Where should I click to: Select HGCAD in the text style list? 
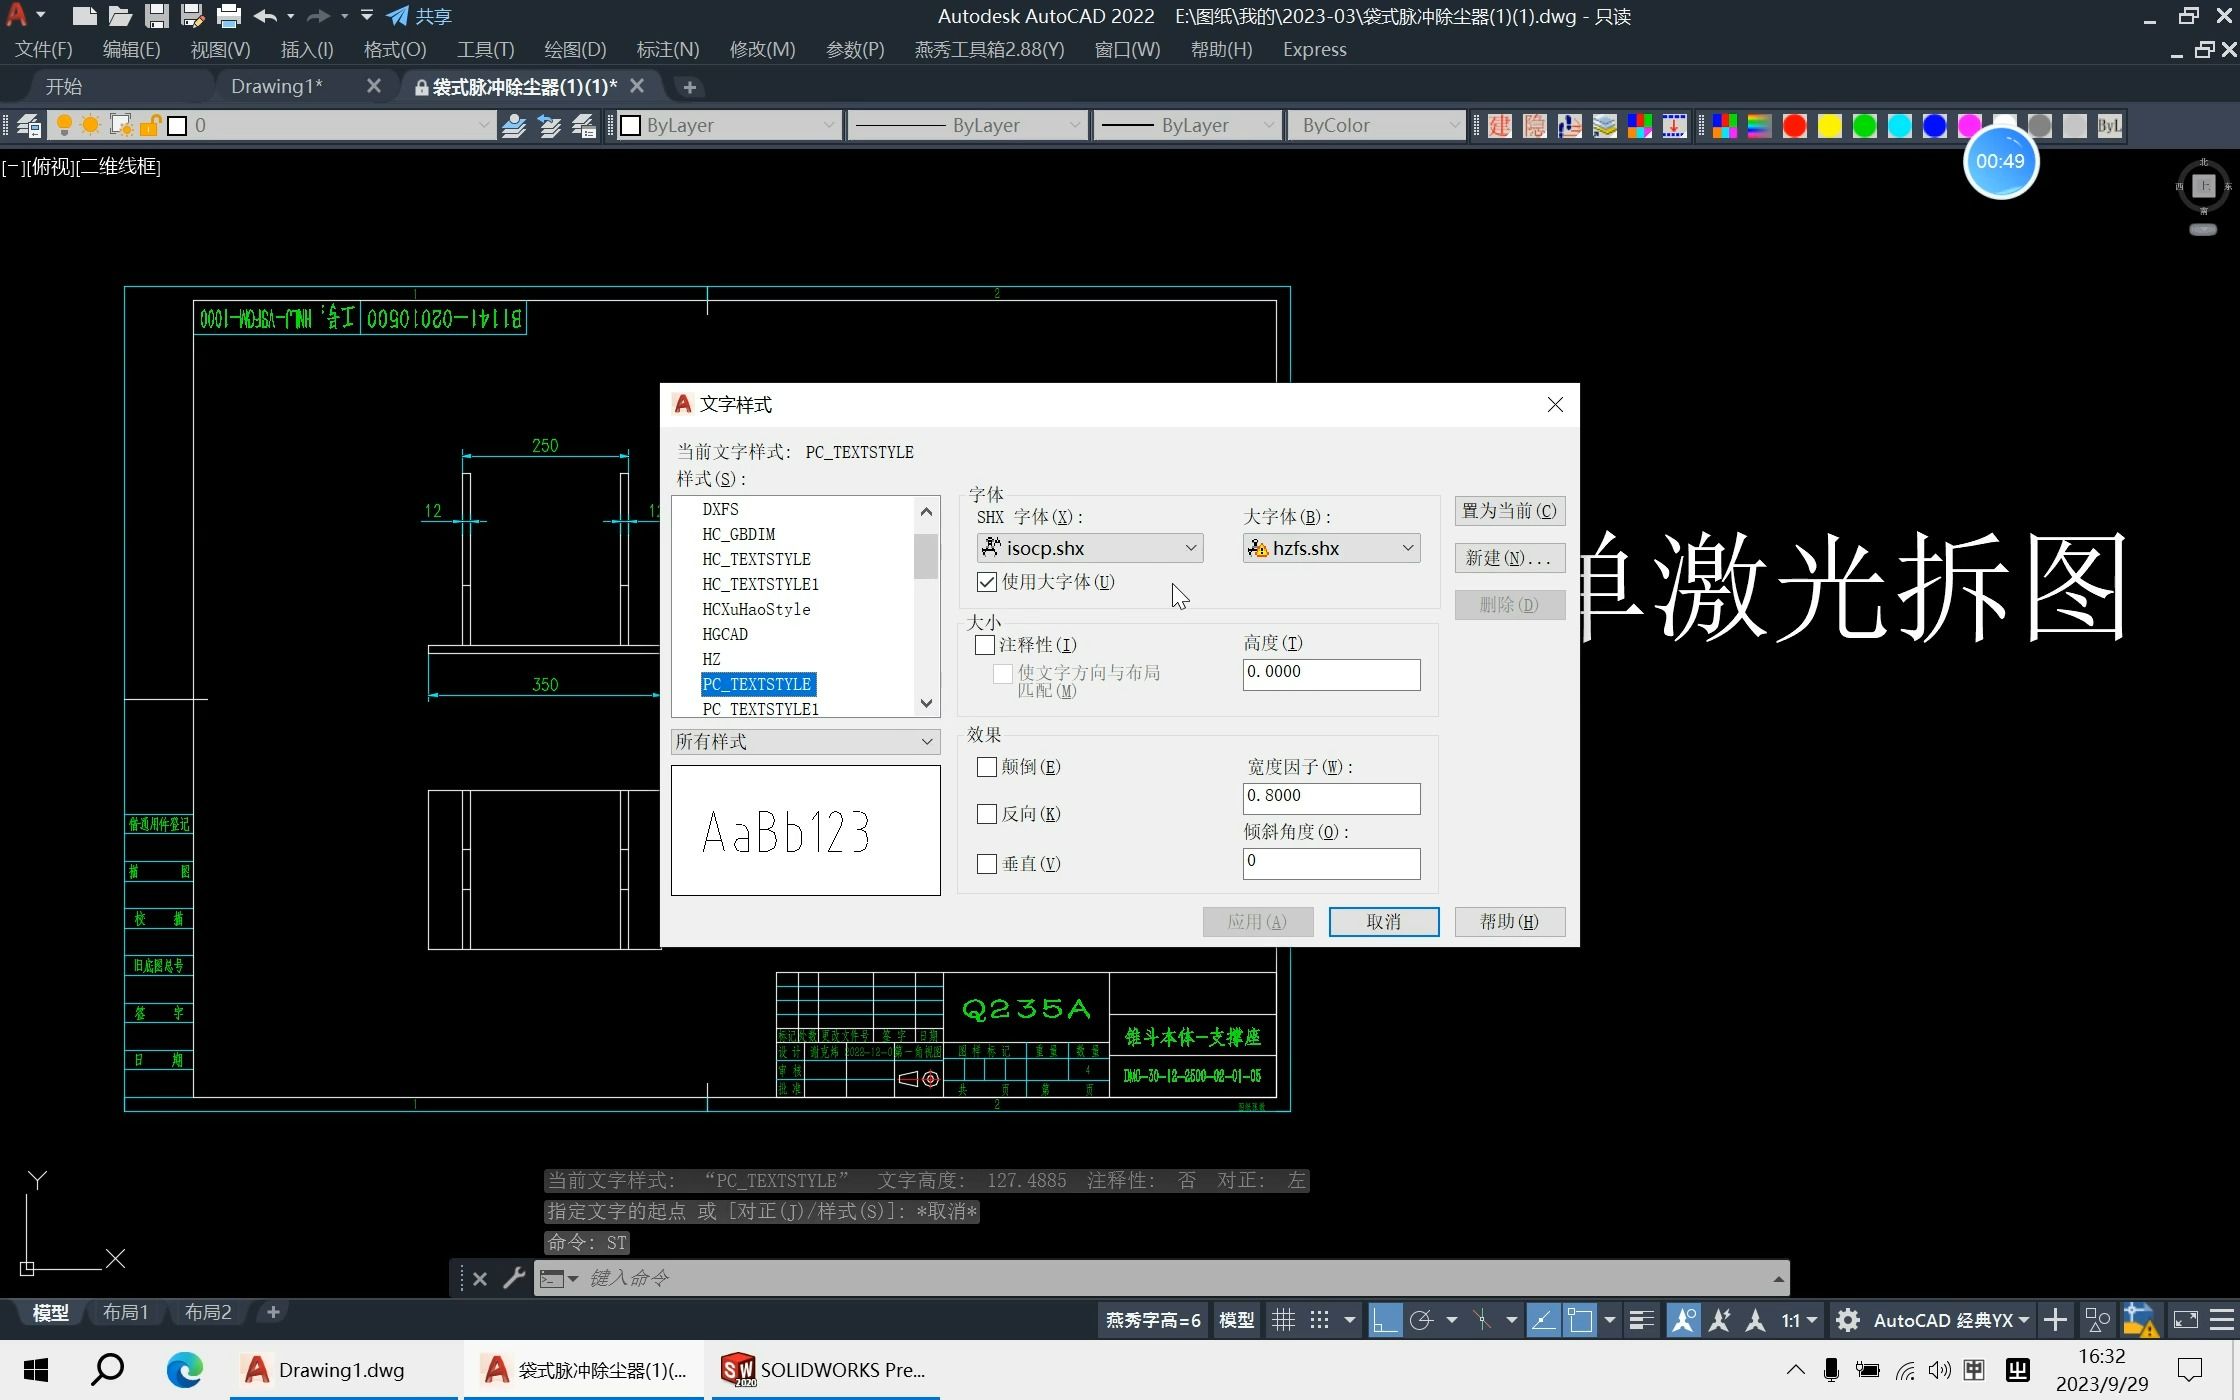(724, 634)
